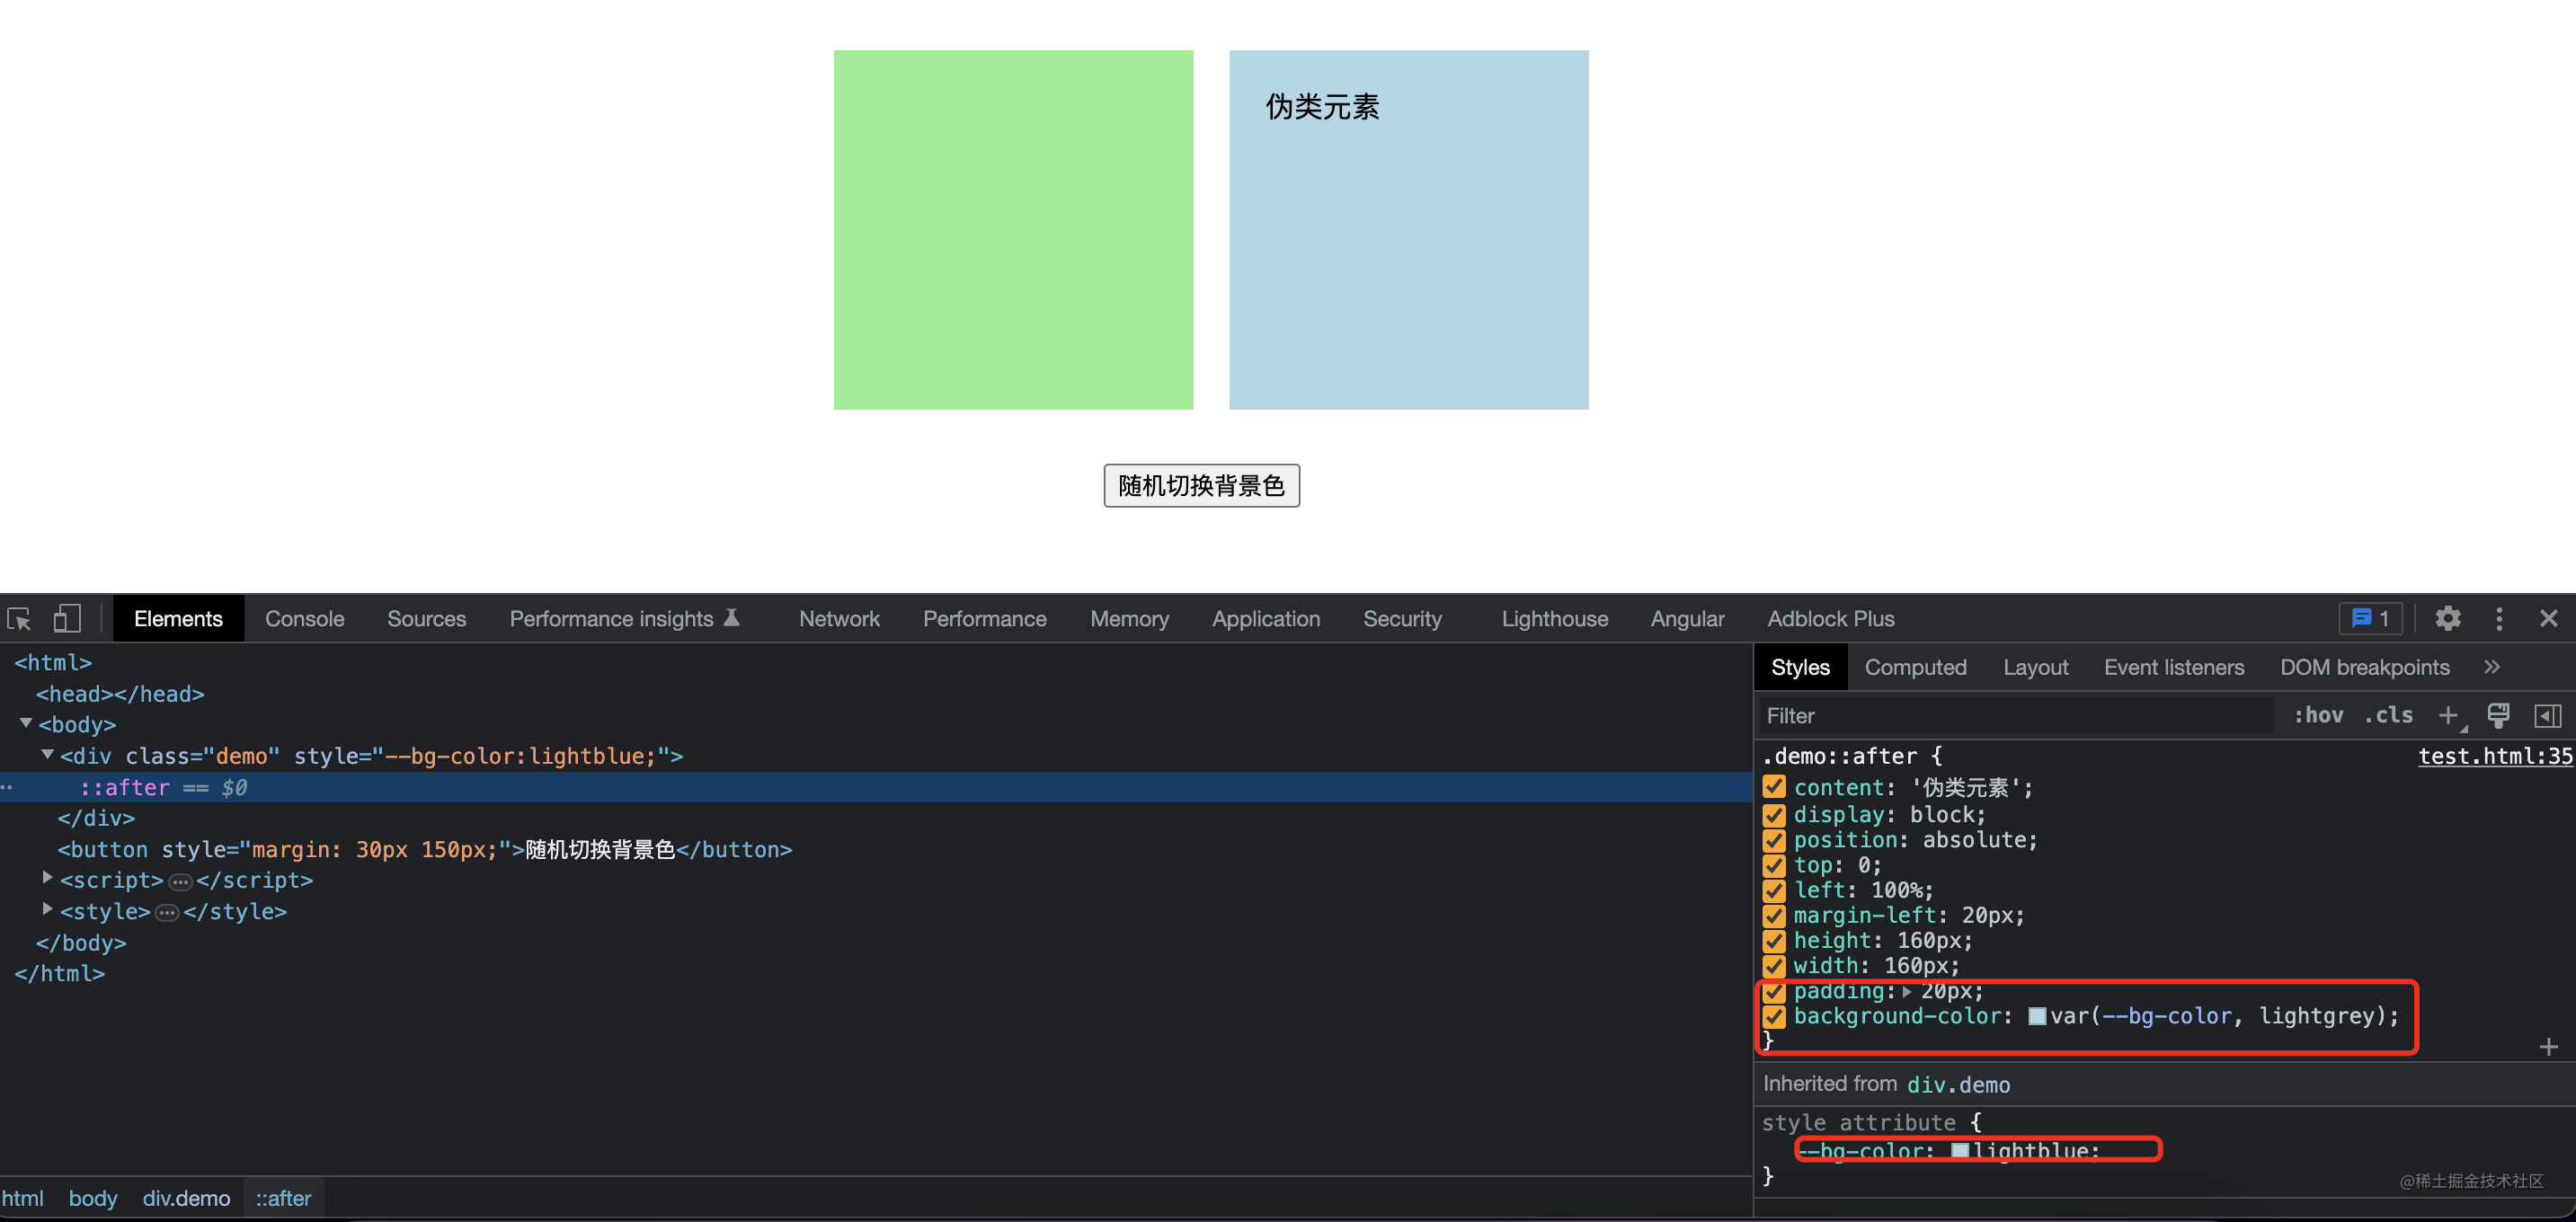The image size is (2576, 1222).
Task: Open the Event listeners pane tab
Action: click(x=2173, y=667)
